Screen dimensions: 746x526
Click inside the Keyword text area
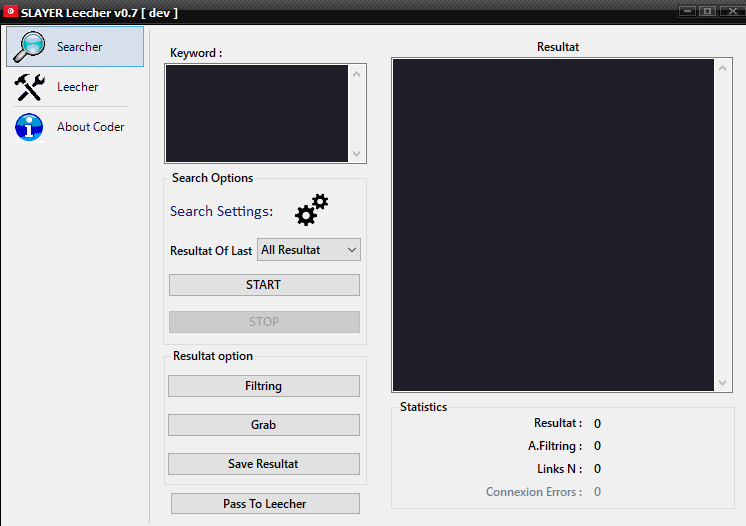(x=257, y=114)
